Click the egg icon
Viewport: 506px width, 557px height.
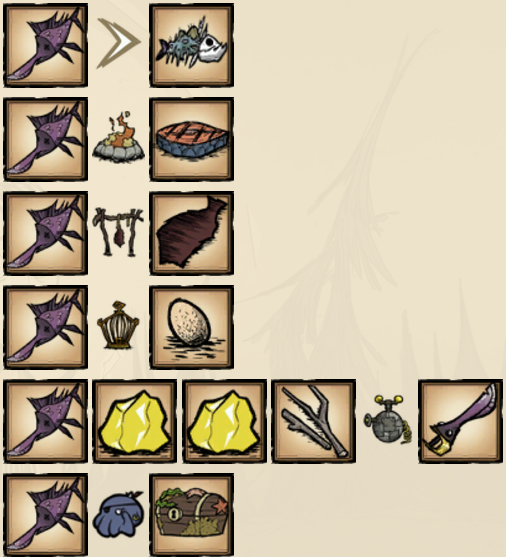192,327
